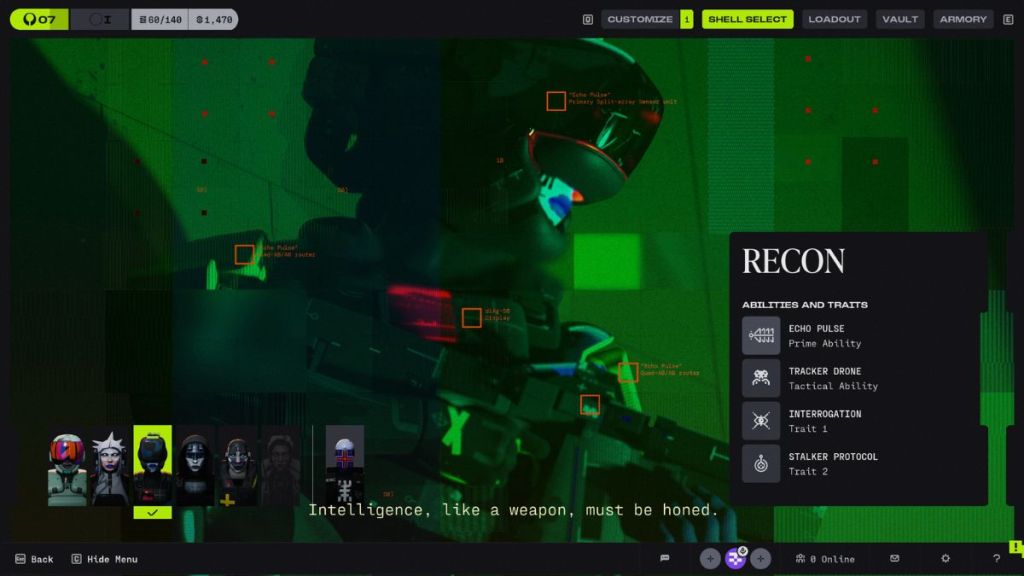The image size is (1024, 576).
Task: Click the question mark help icon
Action: point(996,559)
